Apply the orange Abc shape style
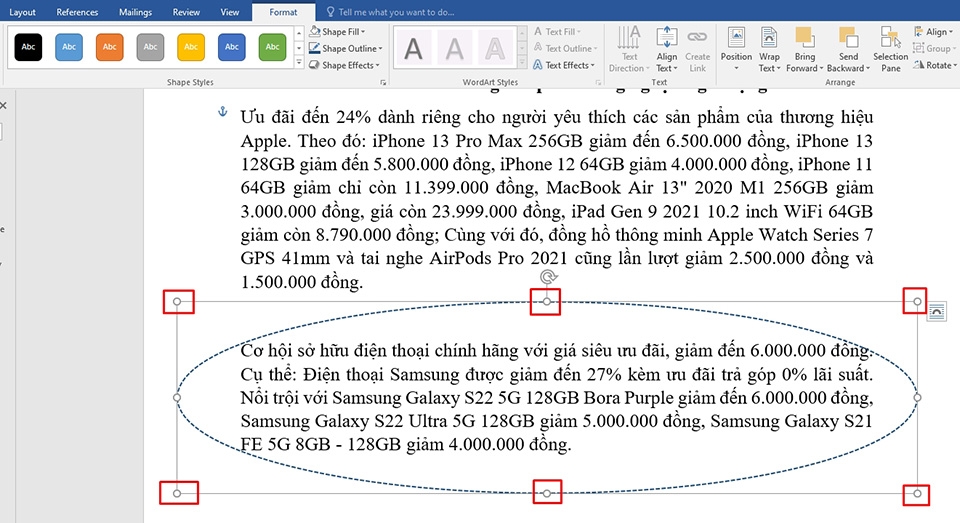This screenshot has height=523, width=960. [x=110, y=47]
